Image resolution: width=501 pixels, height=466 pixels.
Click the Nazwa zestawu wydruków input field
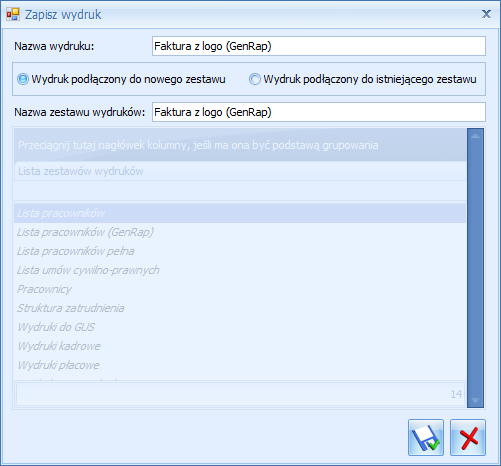point(319,112)
